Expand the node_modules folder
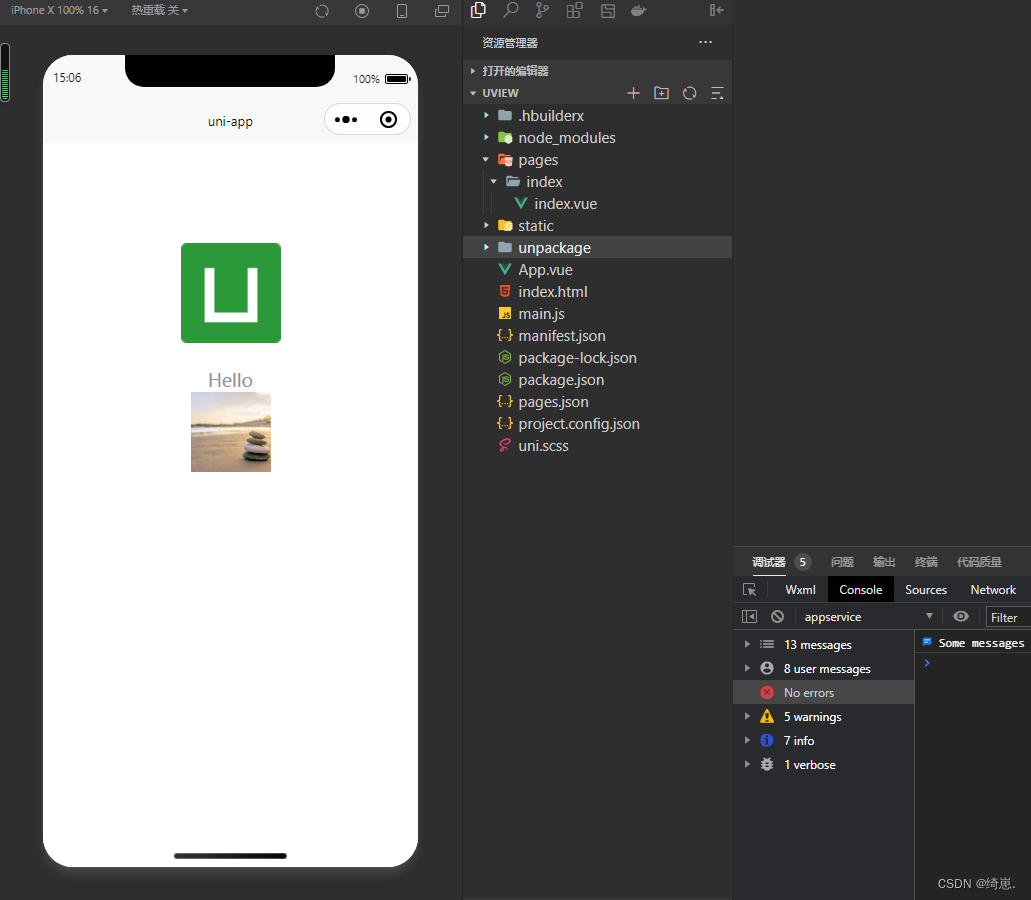The image size is (1031, 900). (x=485, y=137)
